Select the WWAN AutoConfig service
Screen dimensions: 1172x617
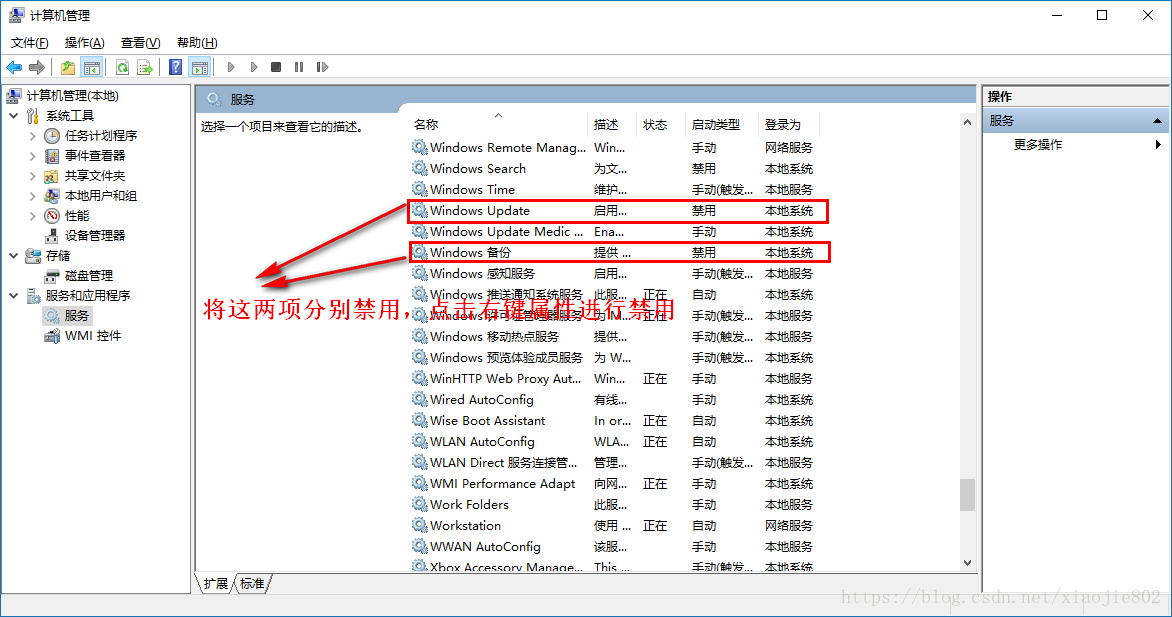[x=613, y=547]
